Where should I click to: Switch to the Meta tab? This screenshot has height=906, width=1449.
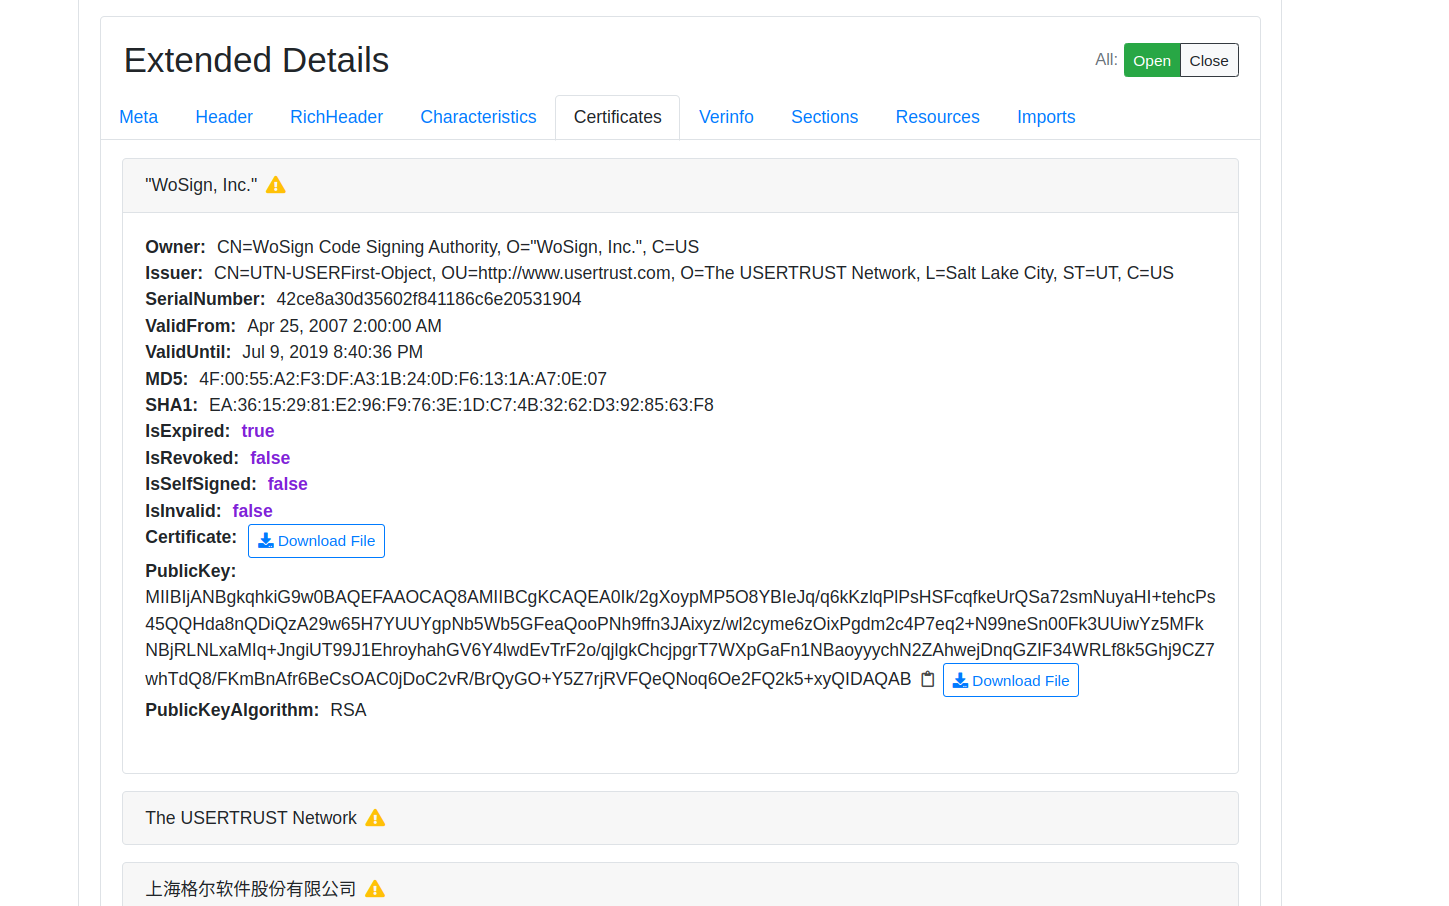139,117
